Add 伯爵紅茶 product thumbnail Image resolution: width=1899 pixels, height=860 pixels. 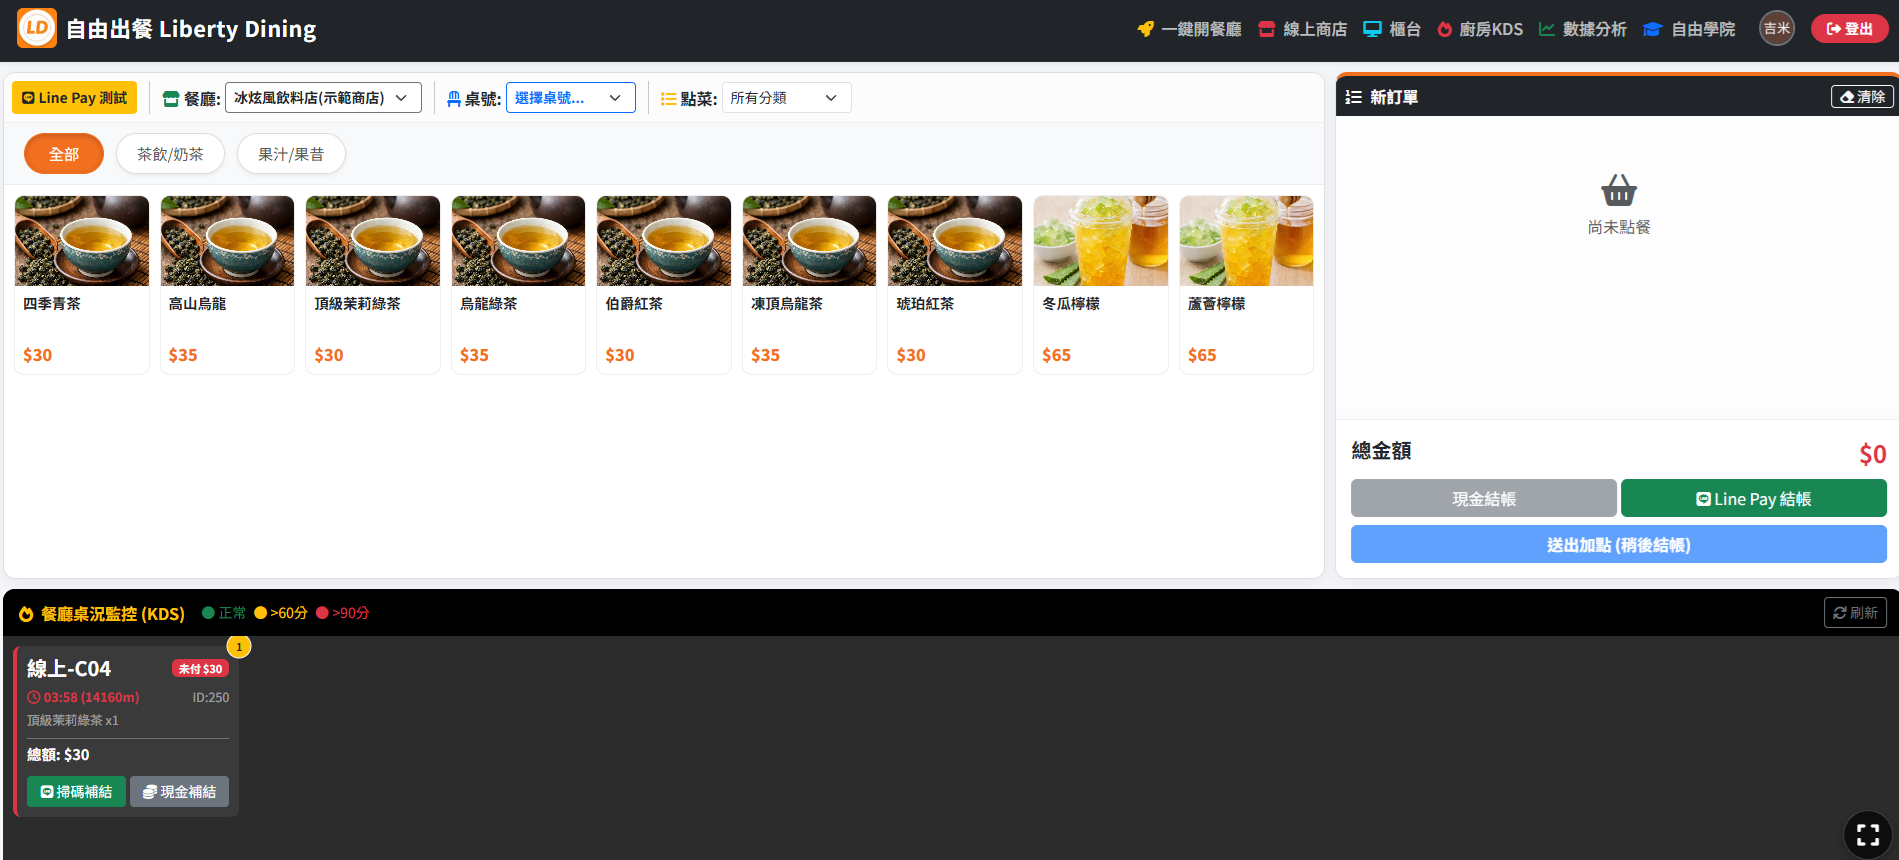[664, 241]
